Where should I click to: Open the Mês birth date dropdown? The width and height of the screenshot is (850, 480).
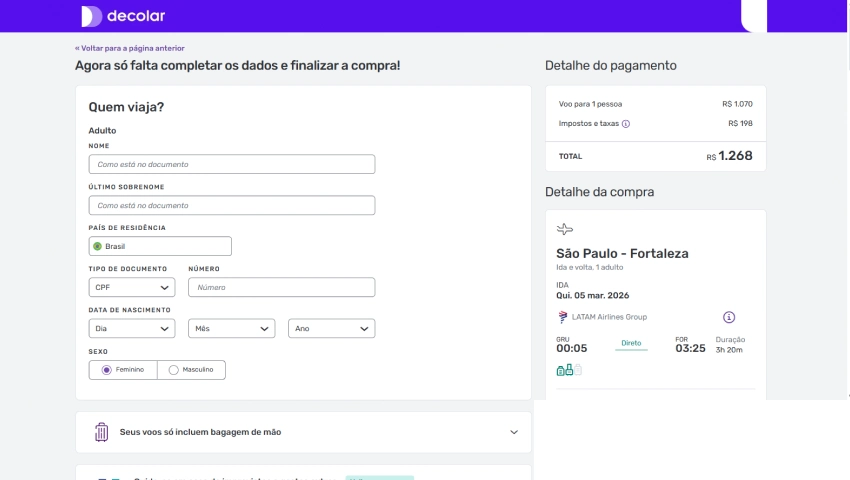pos(231,329)
